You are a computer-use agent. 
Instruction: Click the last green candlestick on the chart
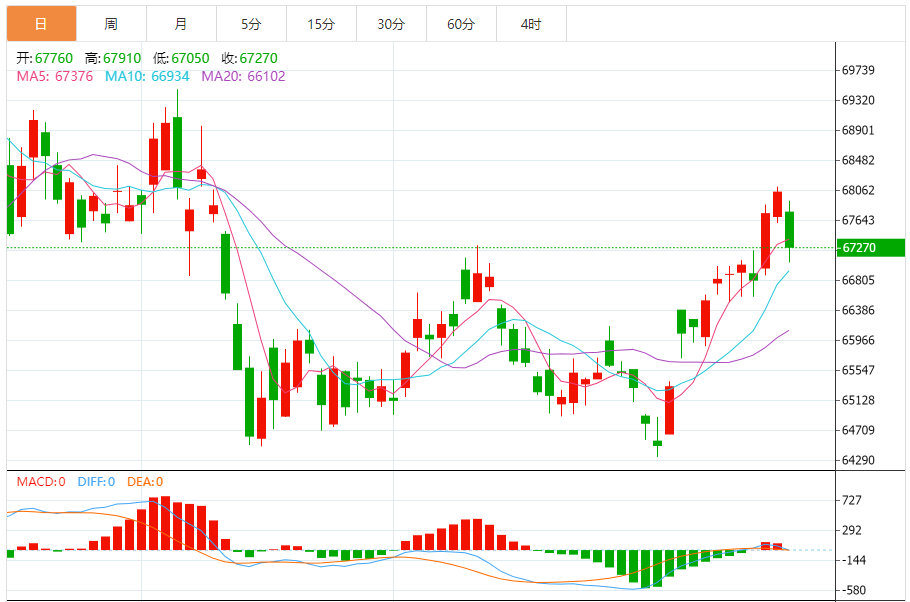(x=789, y=230)
